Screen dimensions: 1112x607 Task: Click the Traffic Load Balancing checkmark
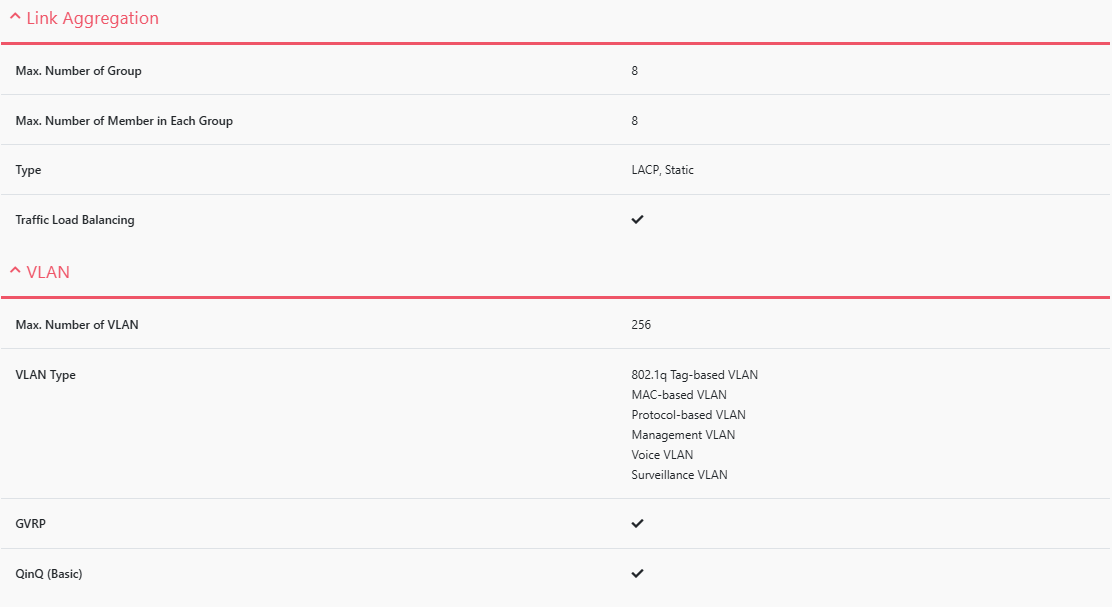coord(638,219)
